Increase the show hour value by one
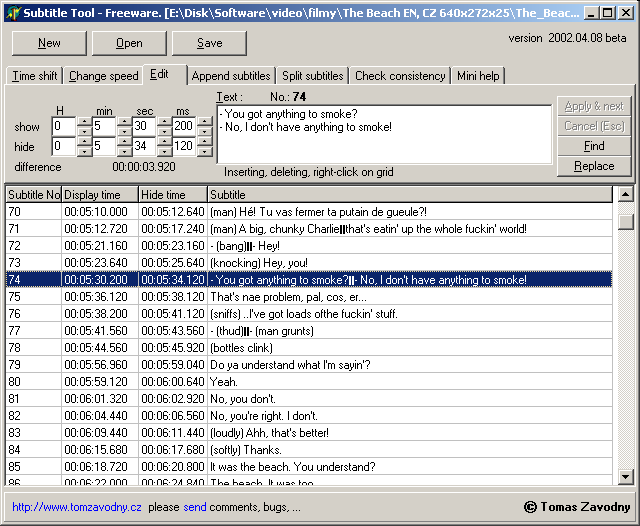Image resolution: width=640 pixels, height=526 pixels. [83, 122]
